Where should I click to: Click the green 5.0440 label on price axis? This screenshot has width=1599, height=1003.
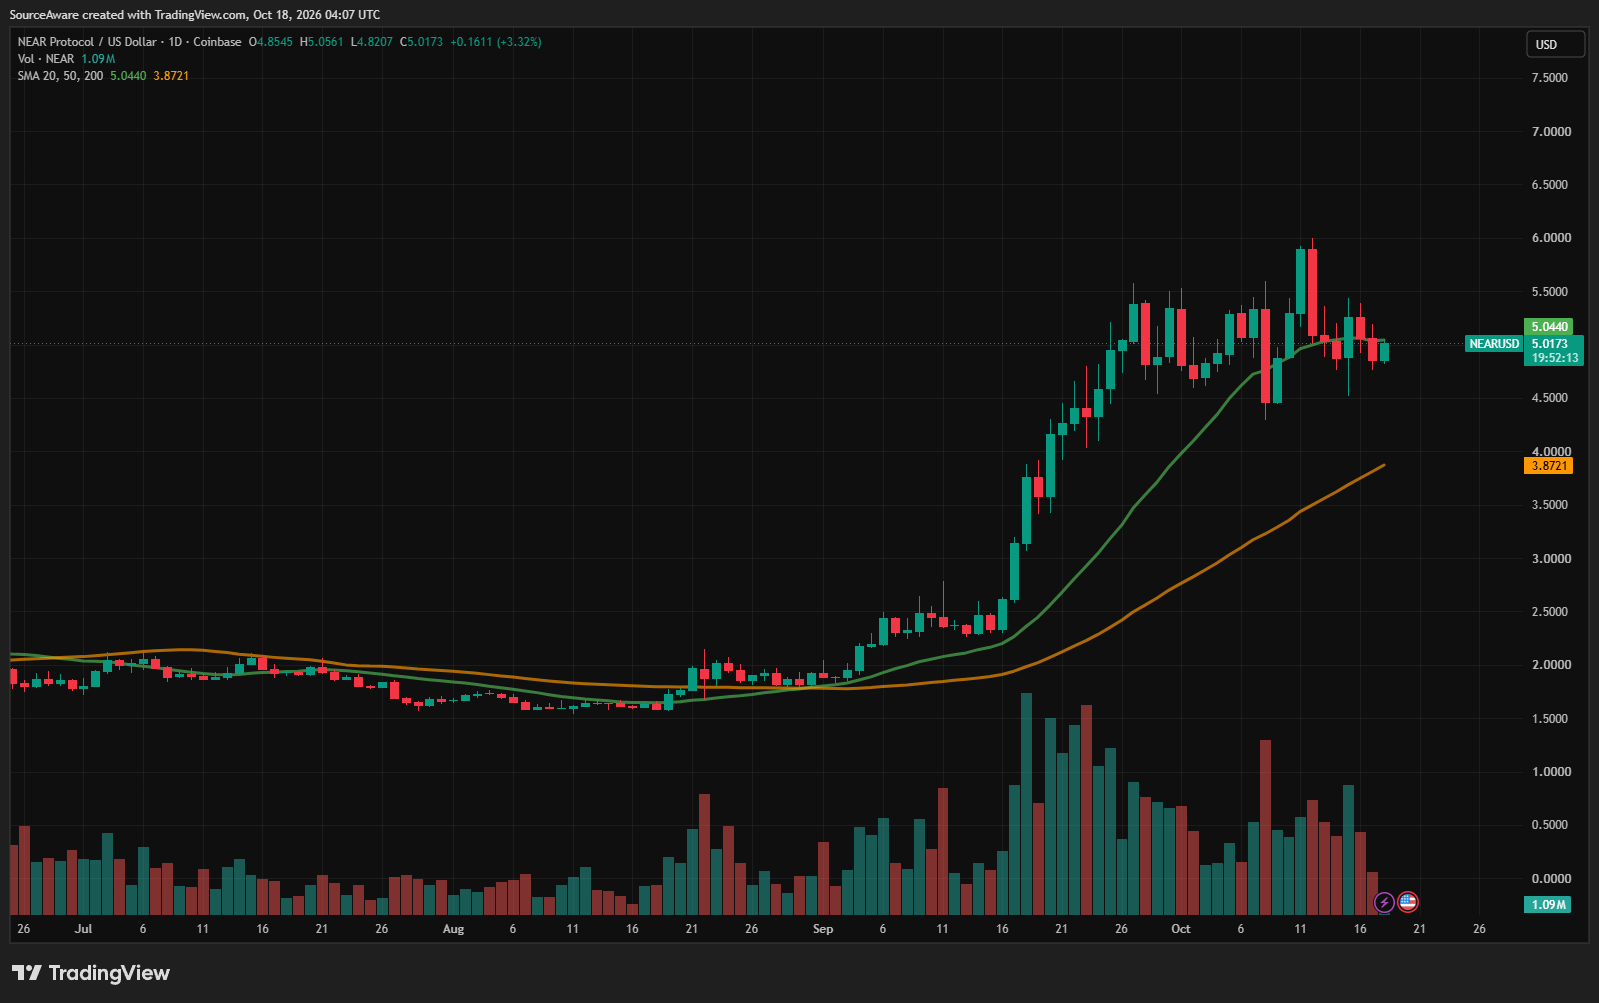[1549, 327]
